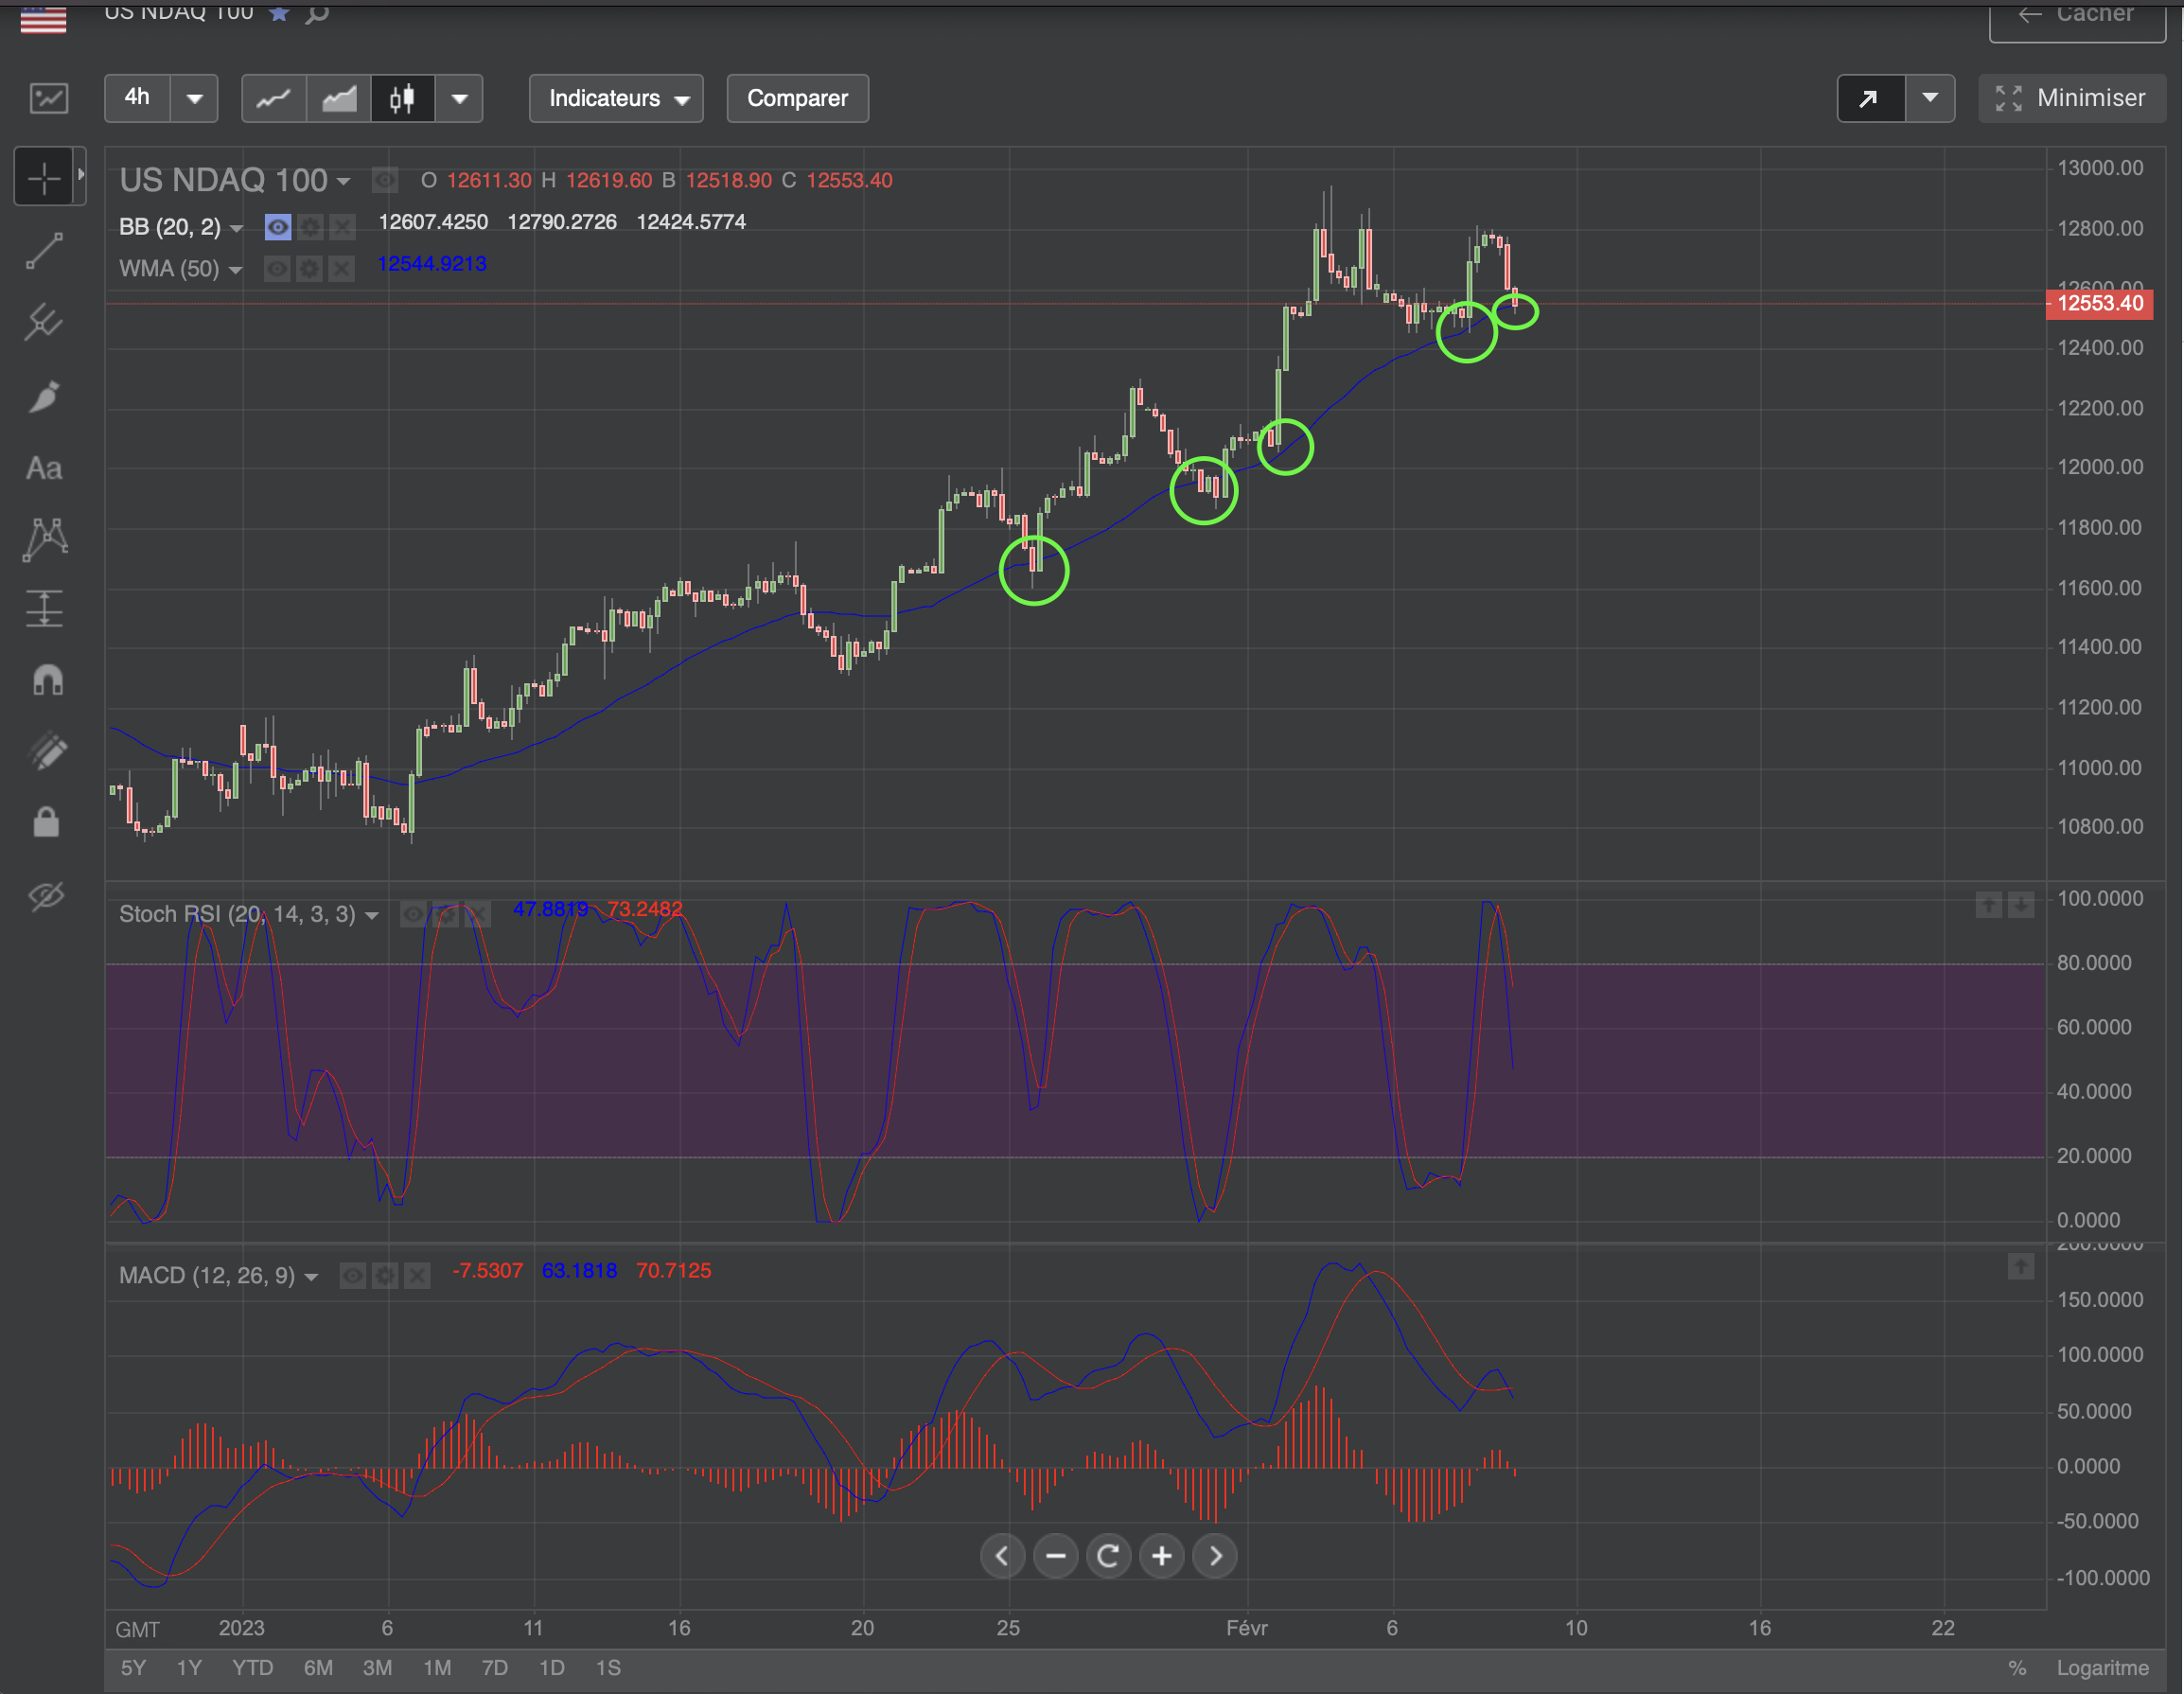
Task: Click the Minimiser button
Action: click(2071, 98)
